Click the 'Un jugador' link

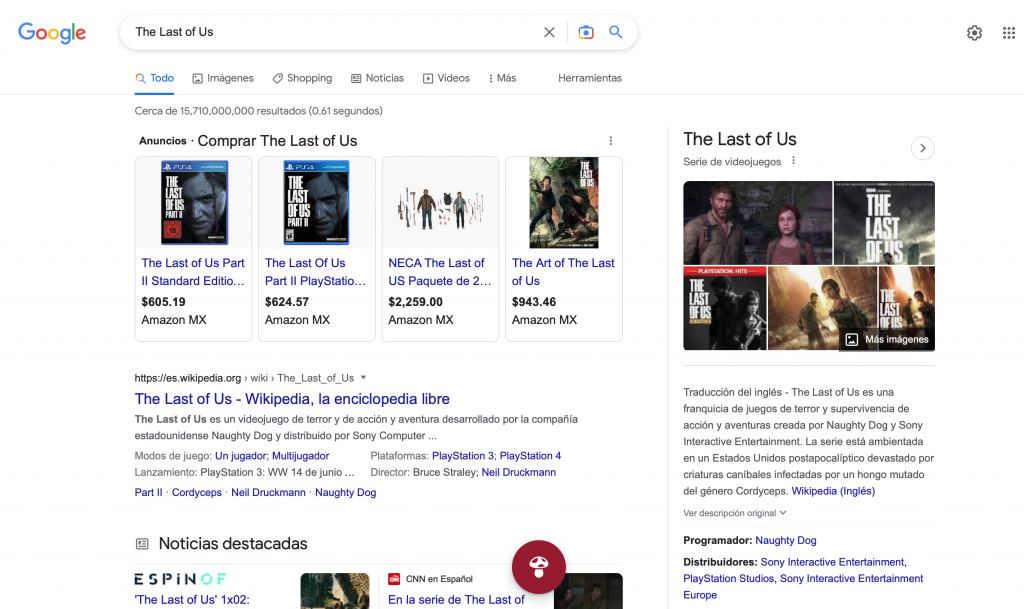tap(240, 456)
